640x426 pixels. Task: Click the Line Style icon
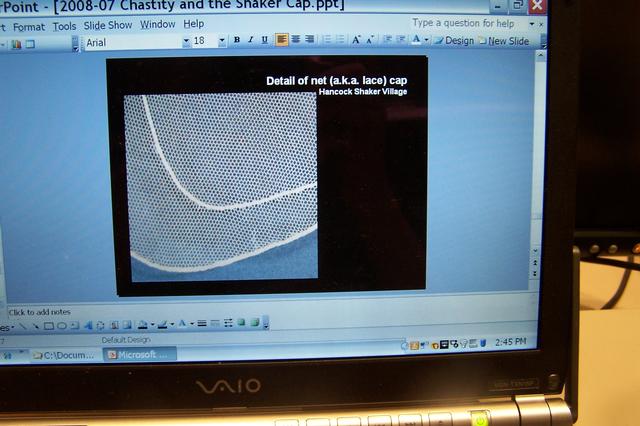(202, 324)
